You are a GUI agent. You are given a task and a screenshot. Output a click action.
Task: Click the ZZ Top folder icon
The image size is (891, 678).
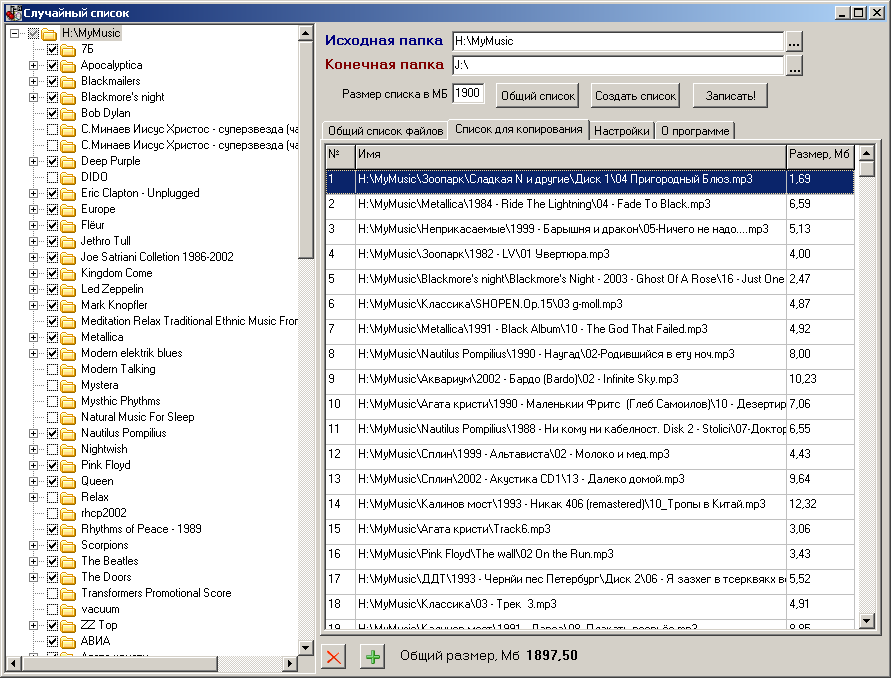point(68,626)
